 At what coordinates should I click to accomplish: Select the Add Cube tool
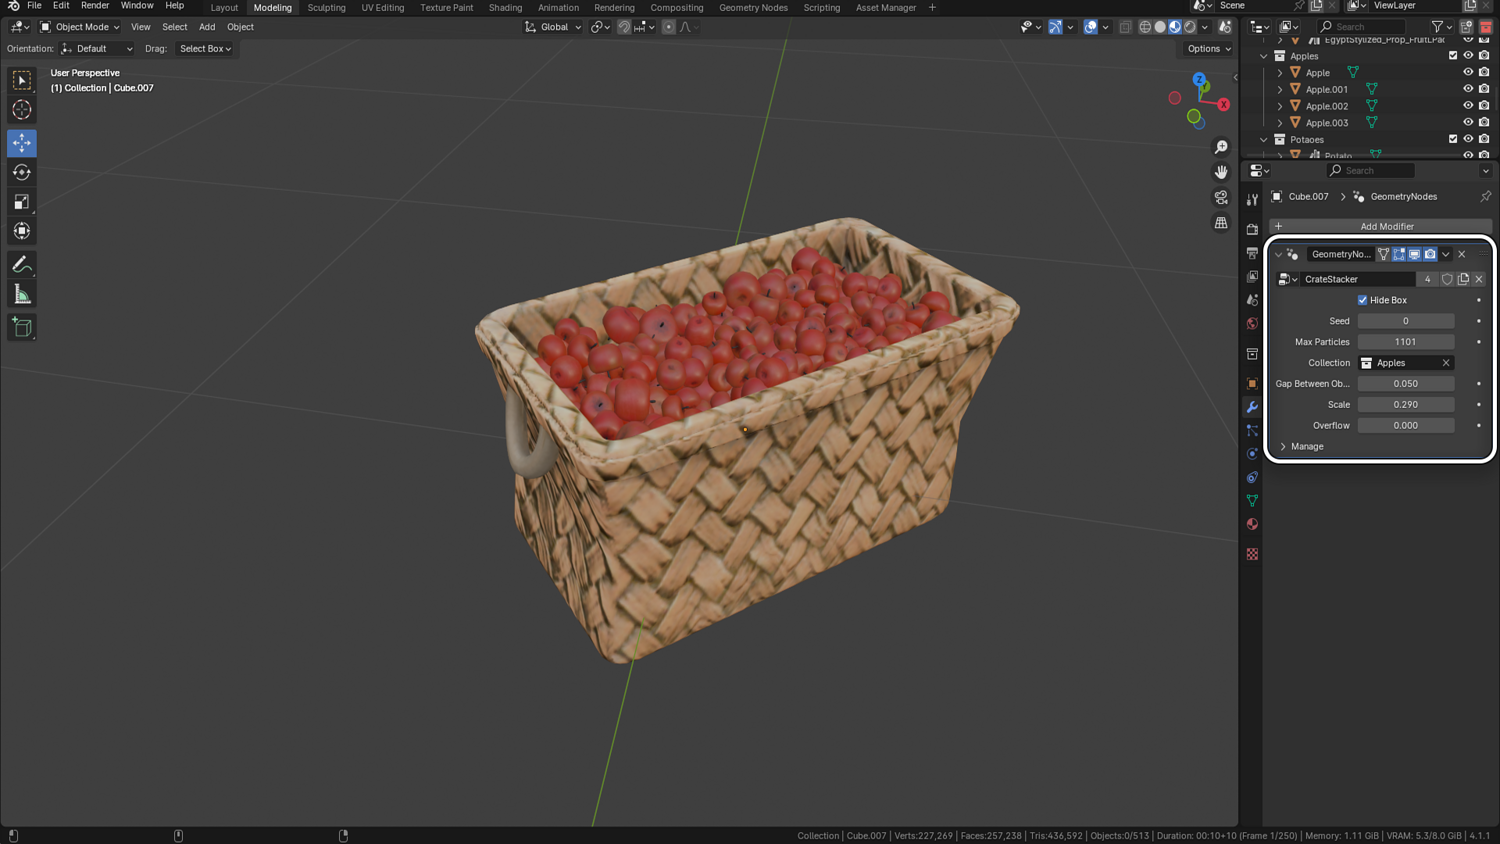click(22, 327)
